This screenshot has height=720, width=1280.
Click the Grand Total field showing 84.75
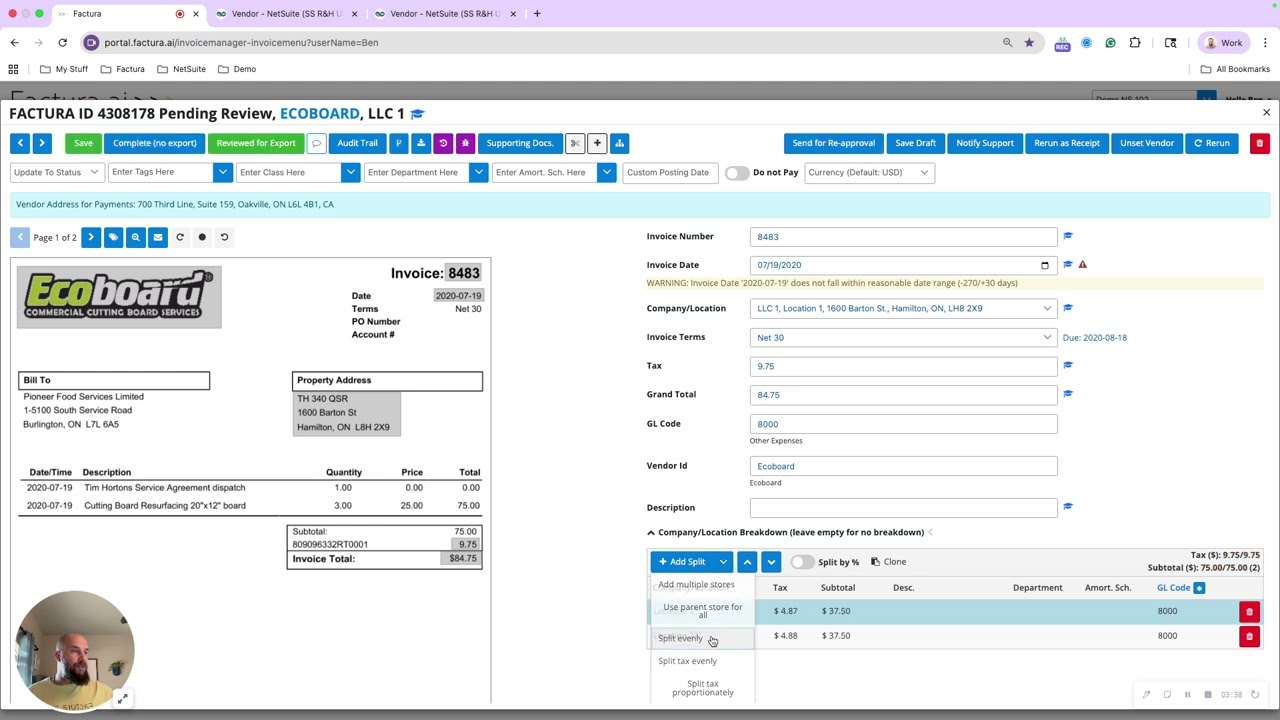[903, 395]
